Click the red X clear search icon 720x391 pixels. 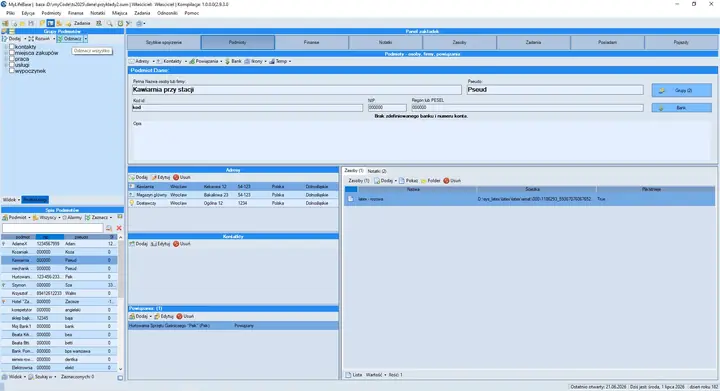pyautogui.click(x=119, y=228)
